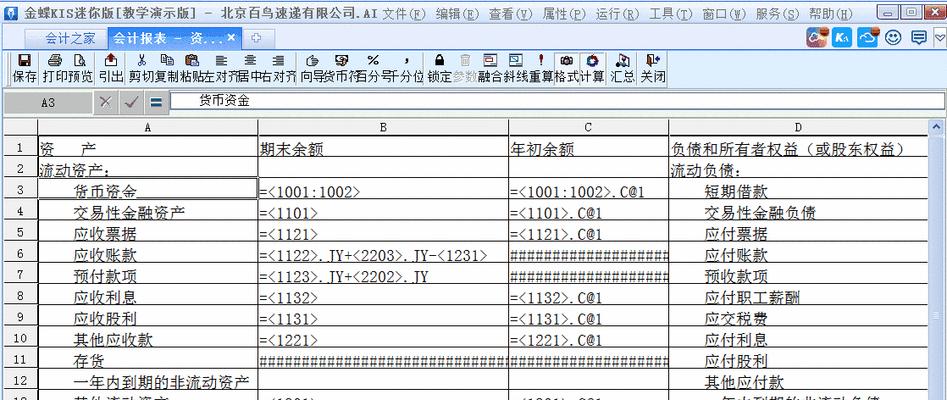Screen dimensions: 947x400
Task: Open the 工具(T) menu
Action: point(670,14)
